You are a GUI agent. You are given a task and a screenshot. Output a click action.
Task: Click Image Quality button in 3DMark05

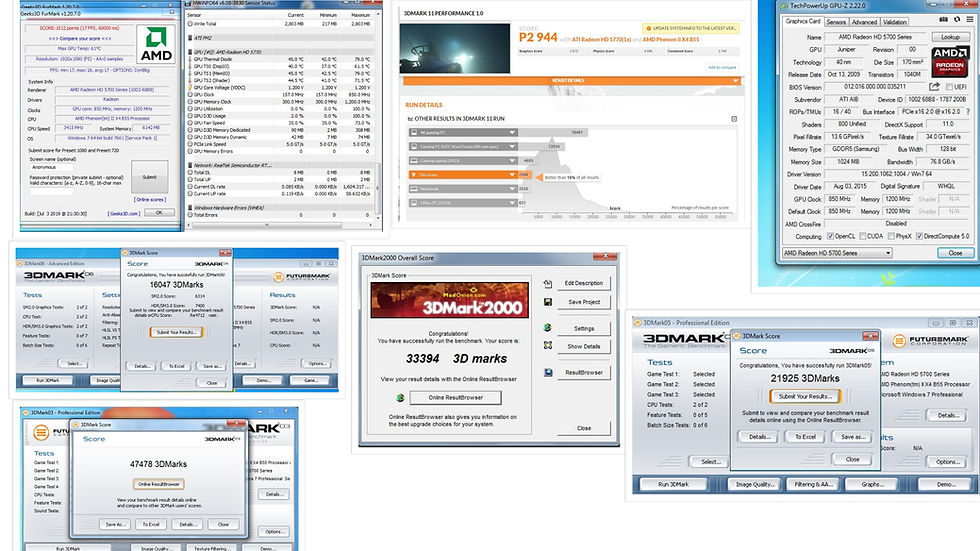click(755, 484)
